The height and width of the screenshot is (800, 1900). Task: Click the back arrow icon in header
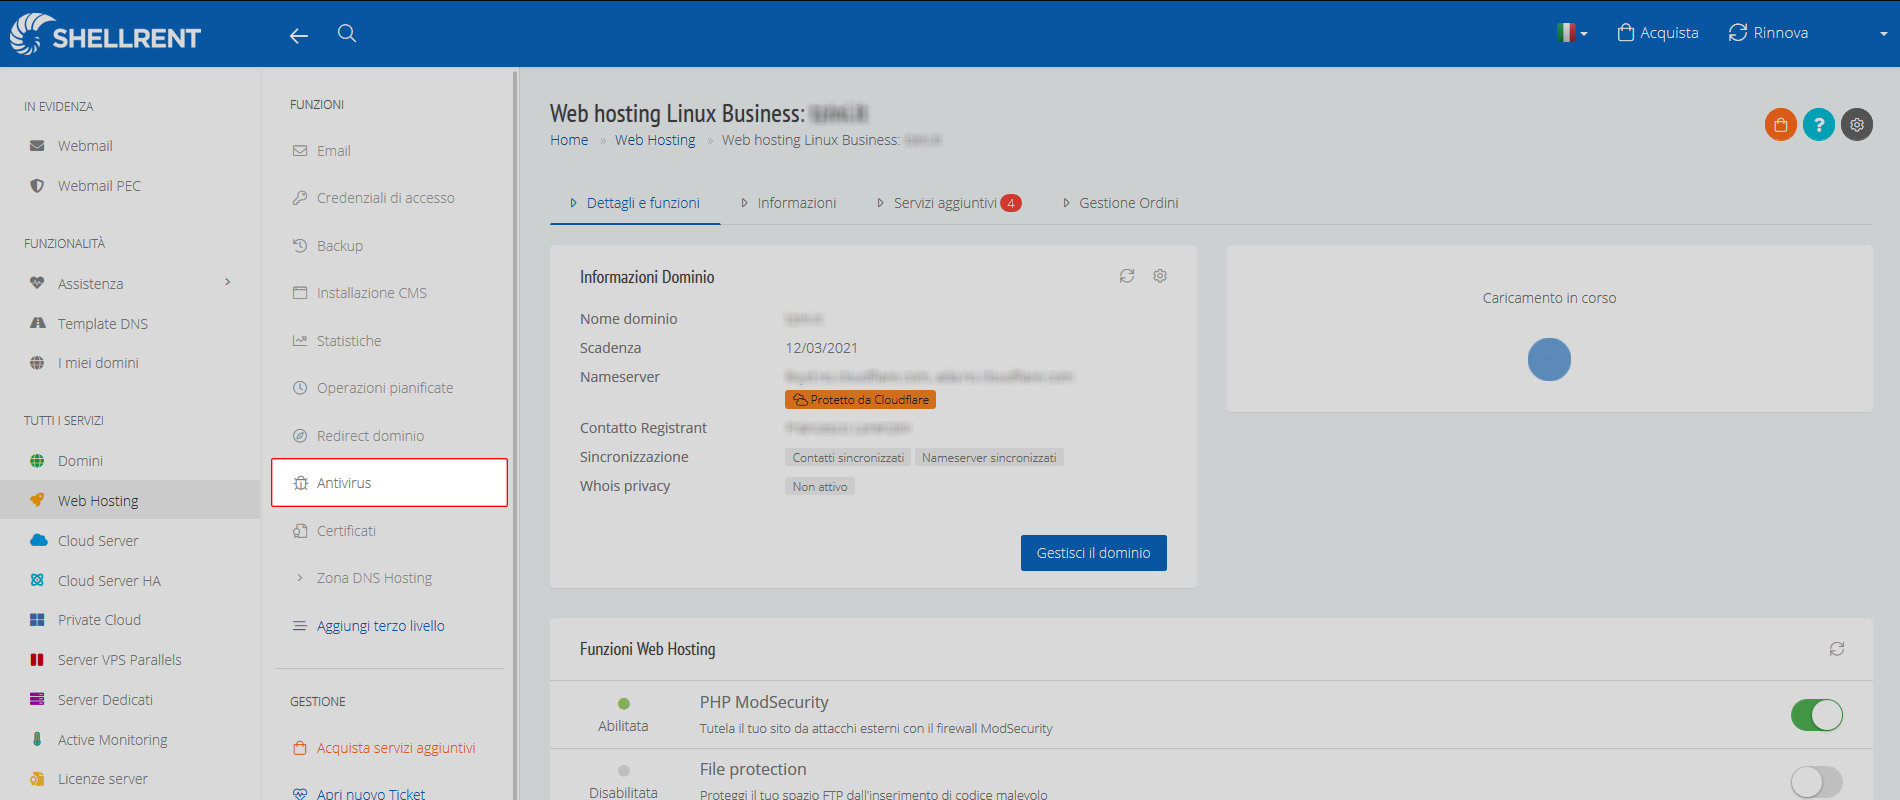pos(298,36)
